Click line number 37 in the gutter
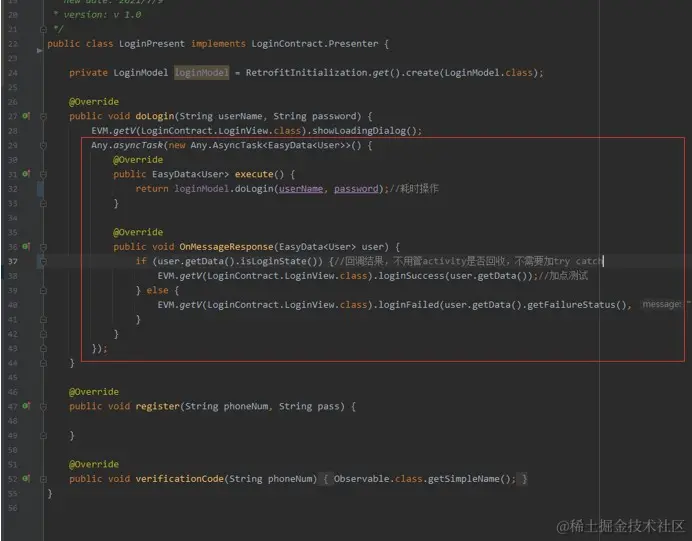The image size is (692, 541). pos(13,262)
